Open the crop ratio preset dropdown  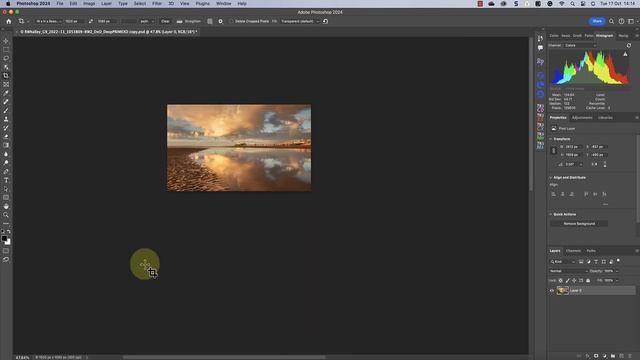click(48, 21)
